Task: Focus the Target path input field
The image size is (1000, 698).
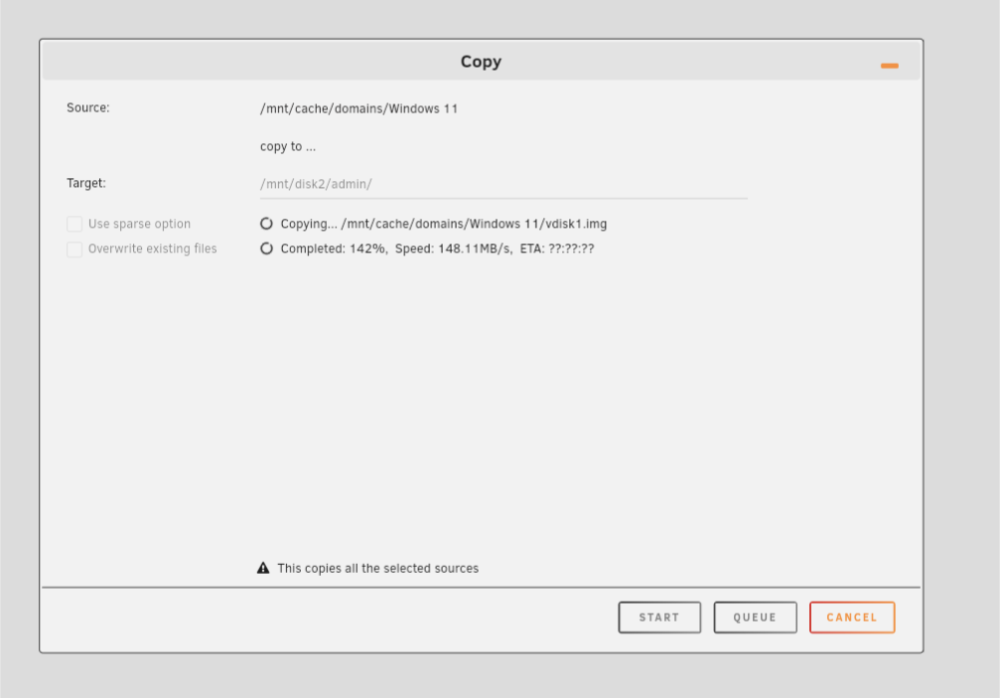Action: 503,184
